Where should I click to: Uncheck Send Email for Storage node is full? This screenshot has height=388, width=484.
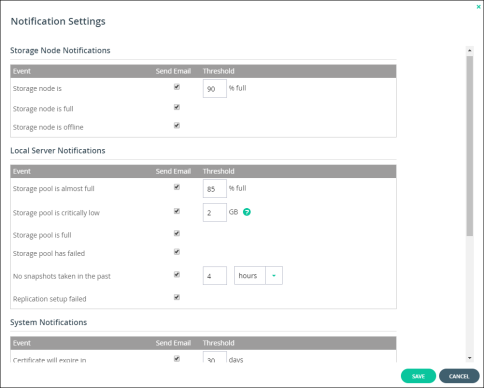click(x=177, y=107)
